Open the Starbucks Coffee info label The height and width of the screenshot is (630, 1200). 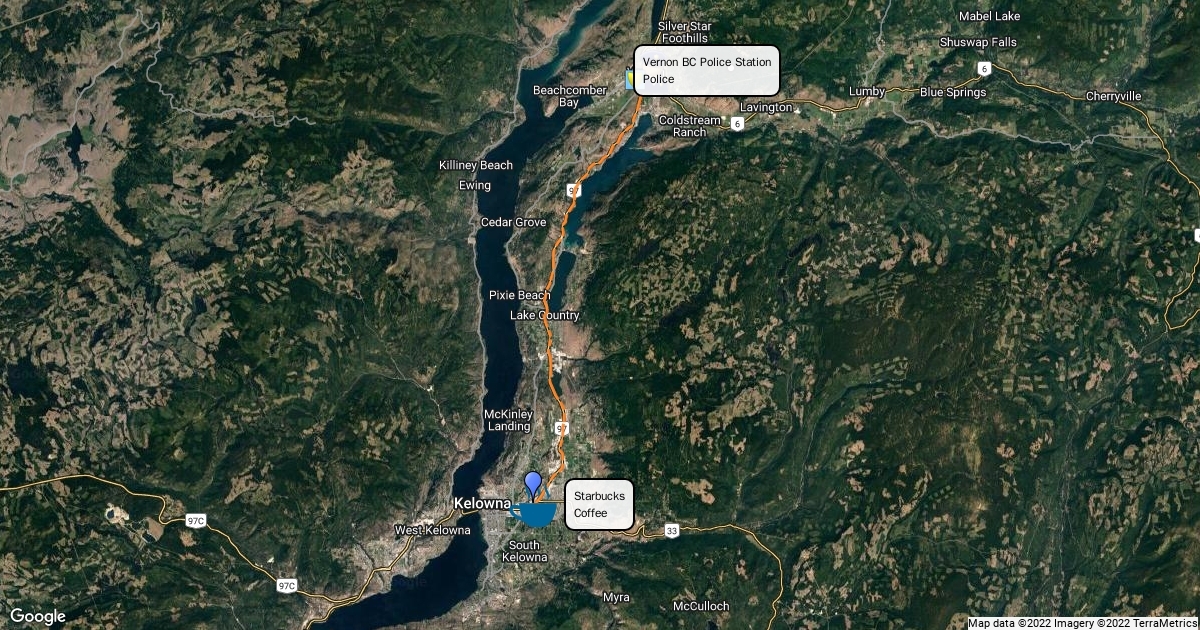(x=600, y=504)
